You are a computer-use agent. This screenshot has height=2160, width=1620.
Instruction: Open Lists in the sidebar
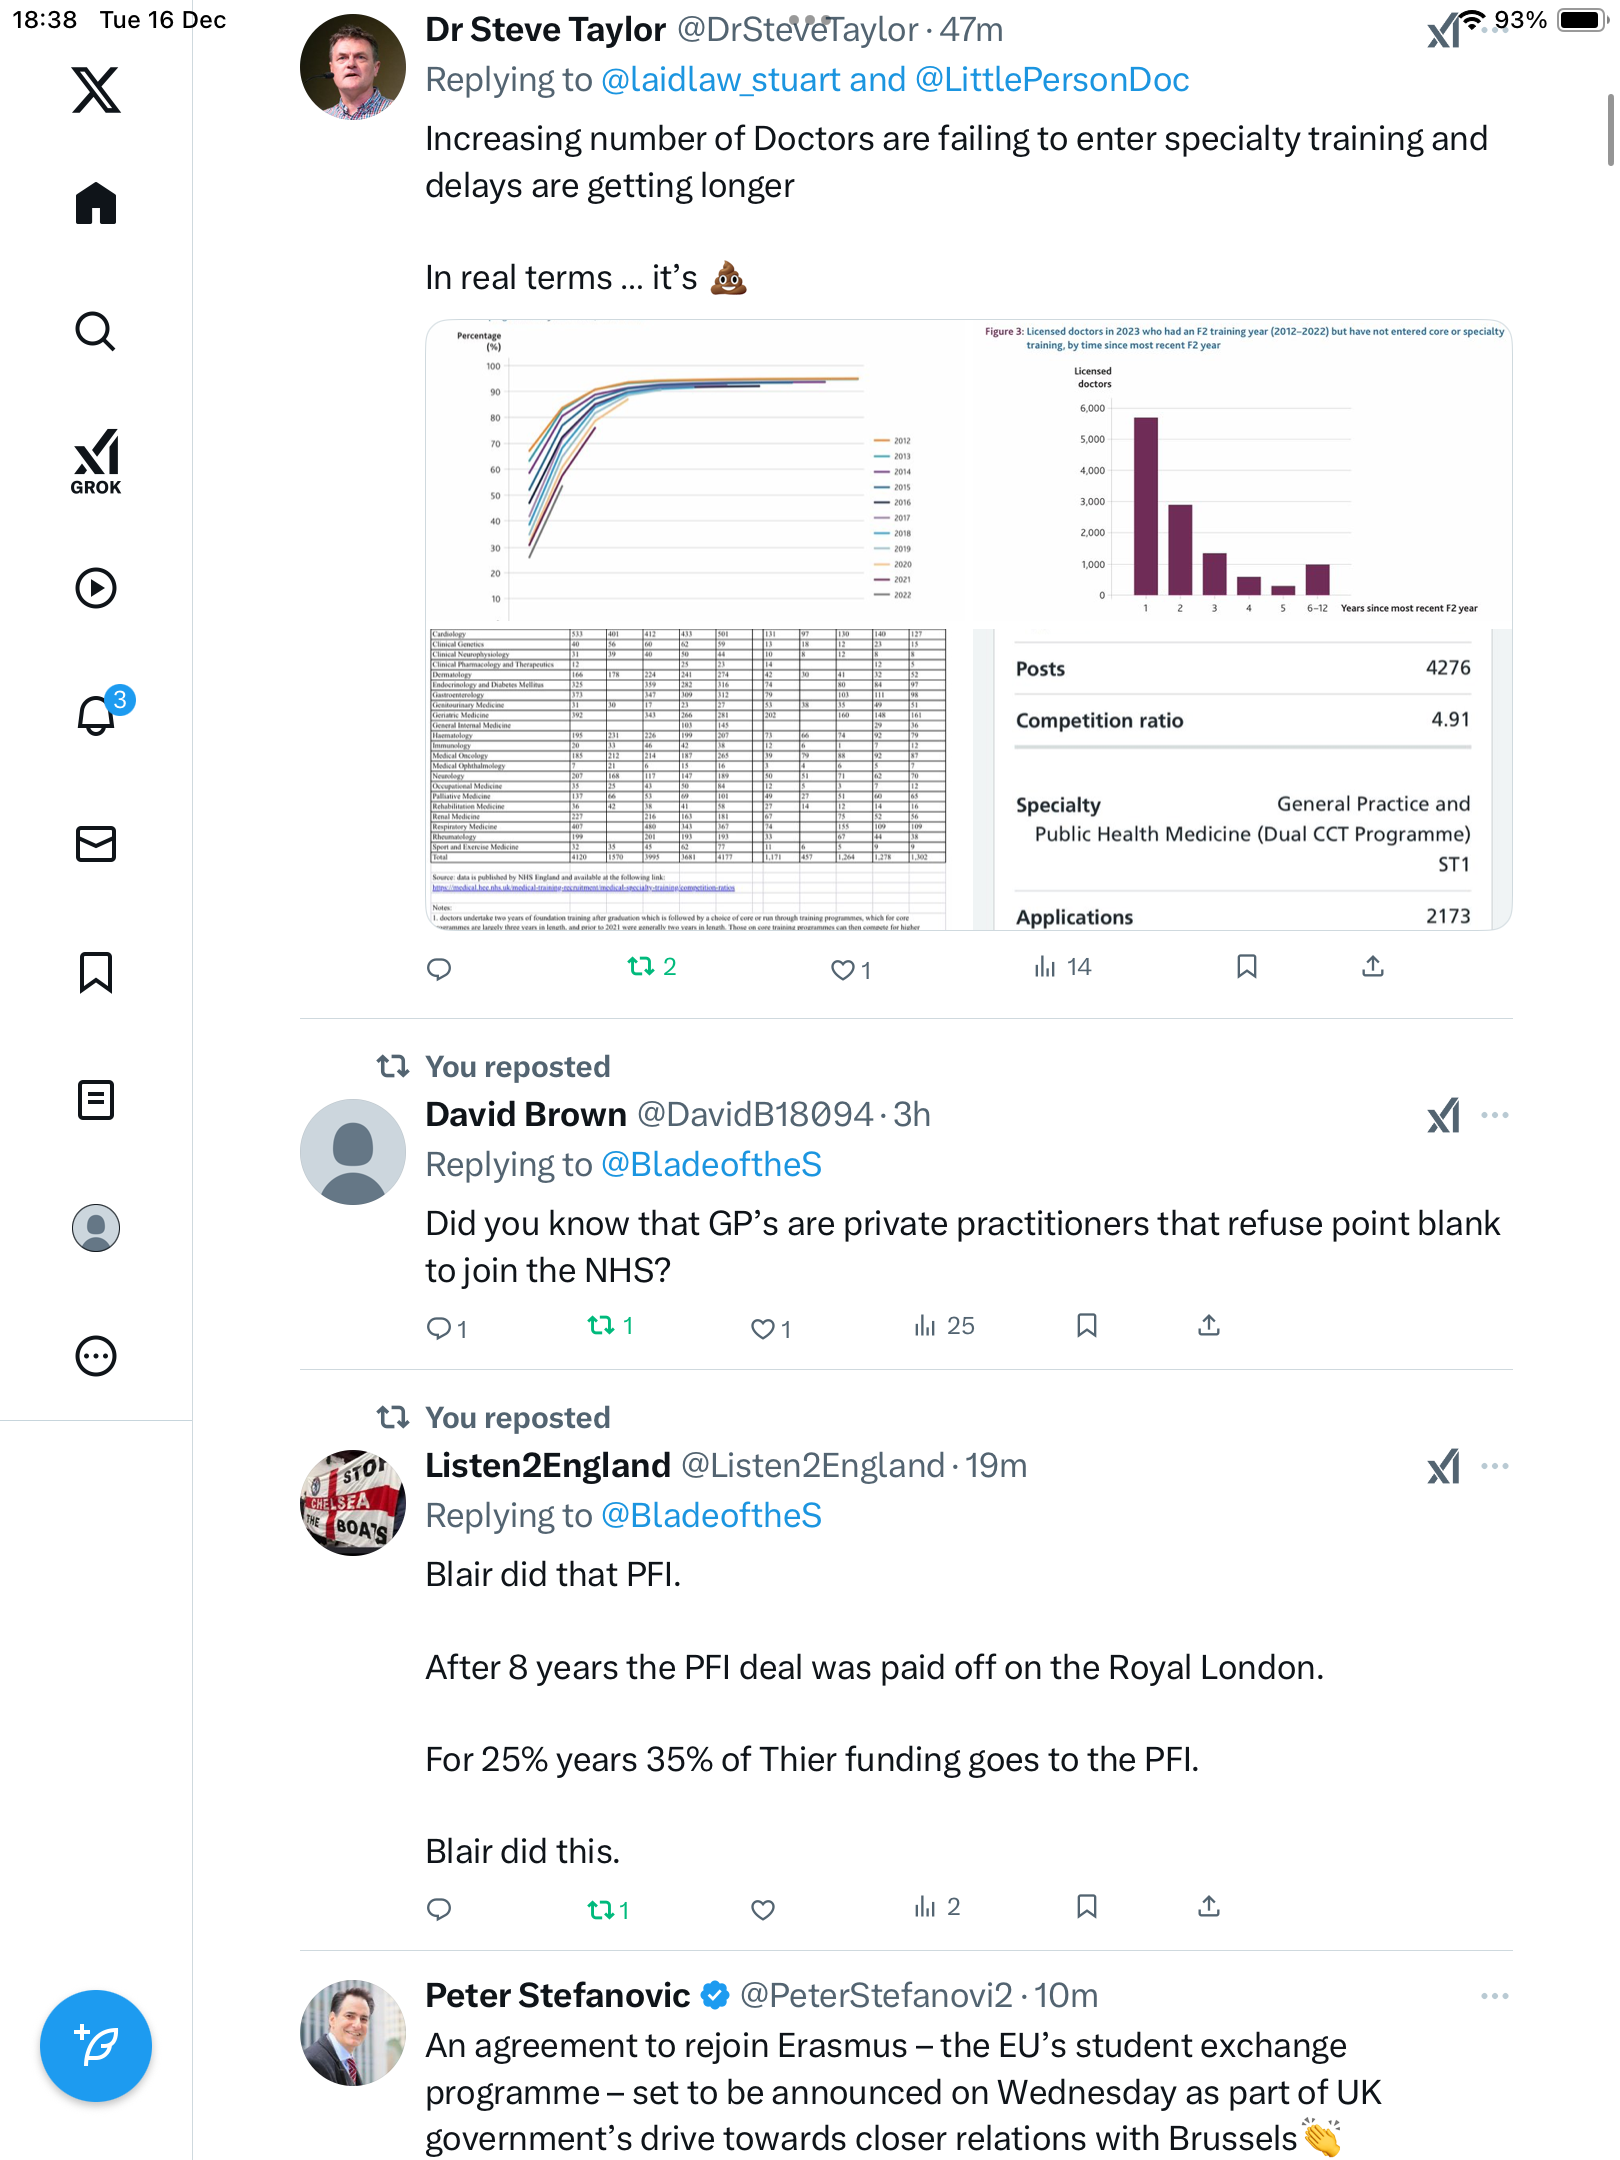[96, 1100]
